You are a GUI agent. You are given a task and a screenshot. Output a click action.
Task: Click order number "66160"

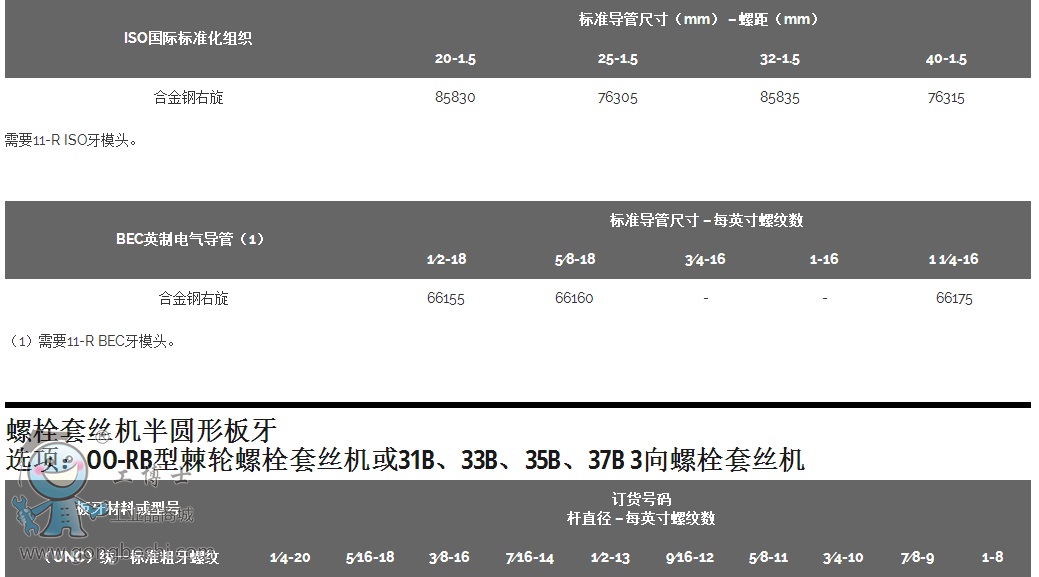coord(574,298)
